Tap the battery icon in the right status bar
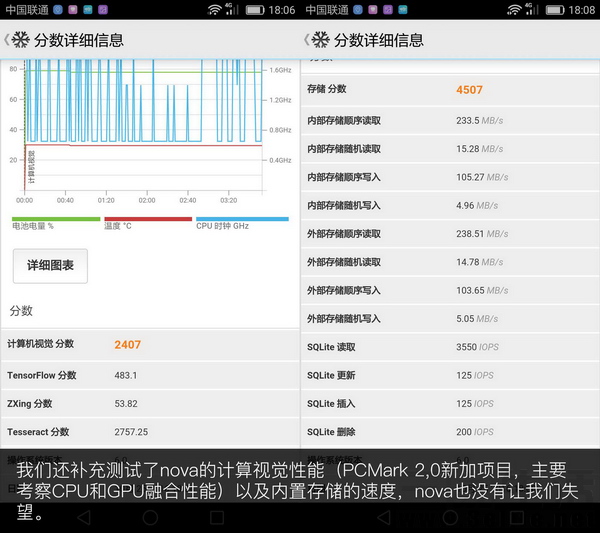The height and width of the screenshot is (533, 600). point(555,10)
